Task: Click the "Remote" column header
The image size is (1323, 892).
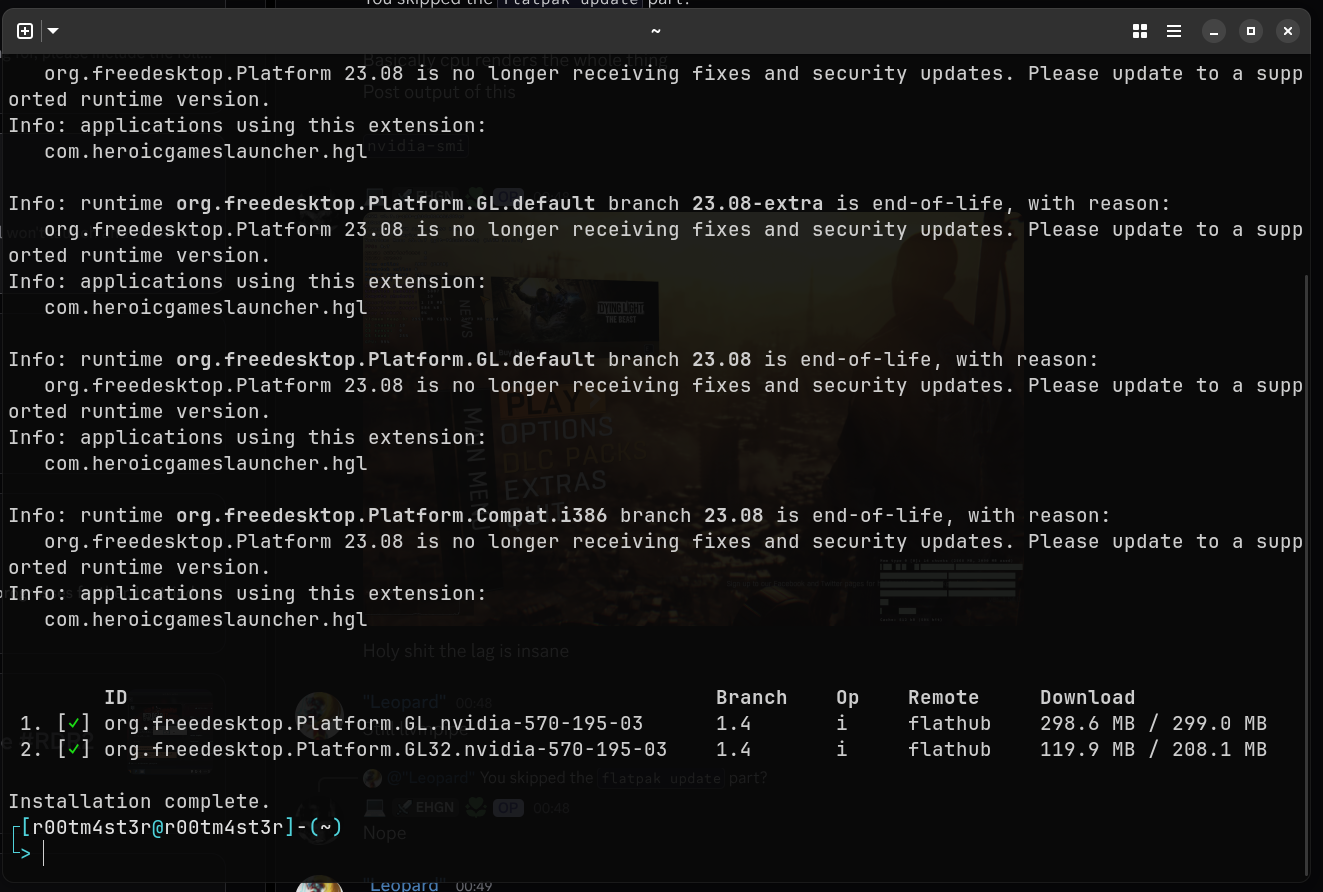Action: coord(944,697)
